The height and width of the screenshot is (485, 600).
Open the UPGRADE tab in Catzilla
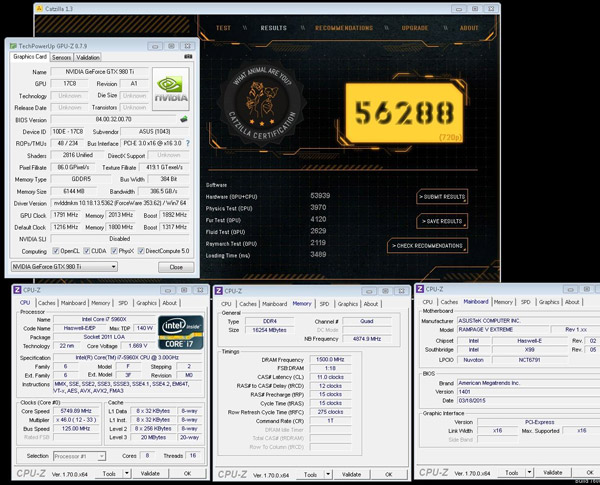pyautogui.click(x=415, y=28)
